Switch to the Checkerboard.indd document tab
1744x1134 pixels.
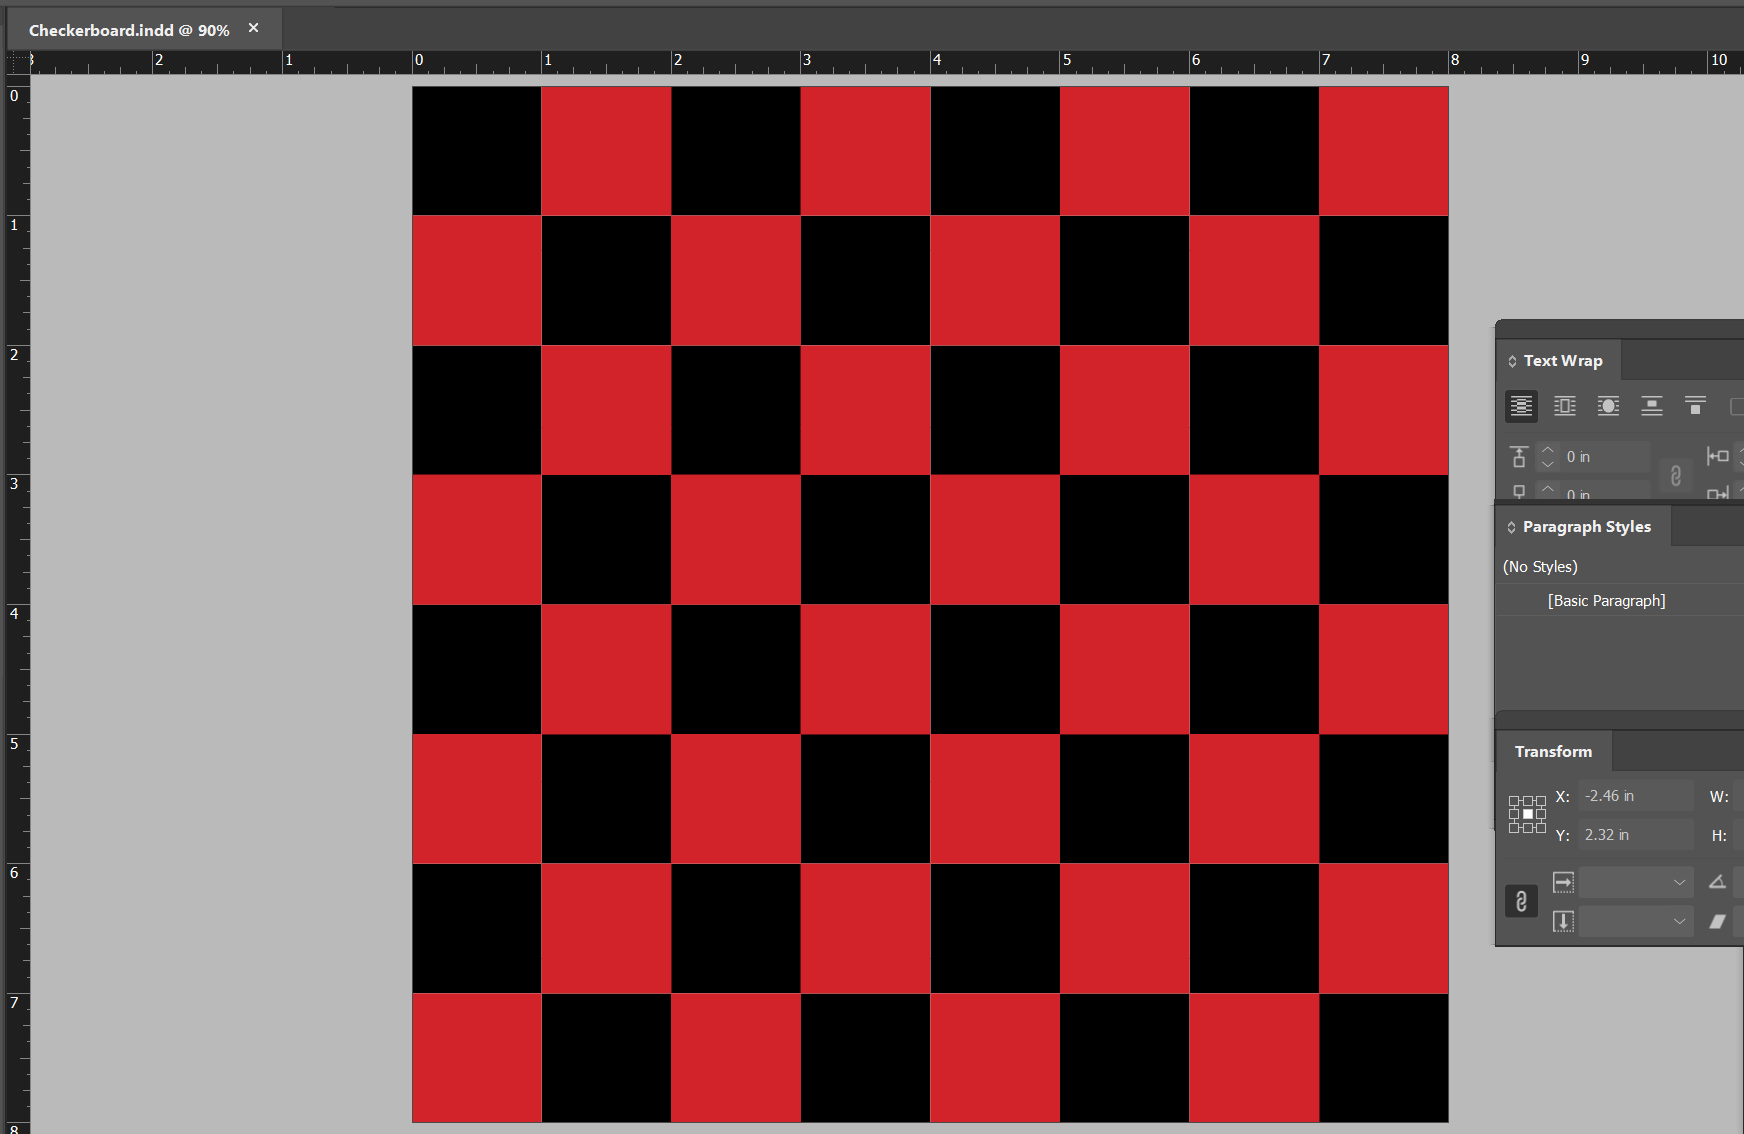[129, 30]
